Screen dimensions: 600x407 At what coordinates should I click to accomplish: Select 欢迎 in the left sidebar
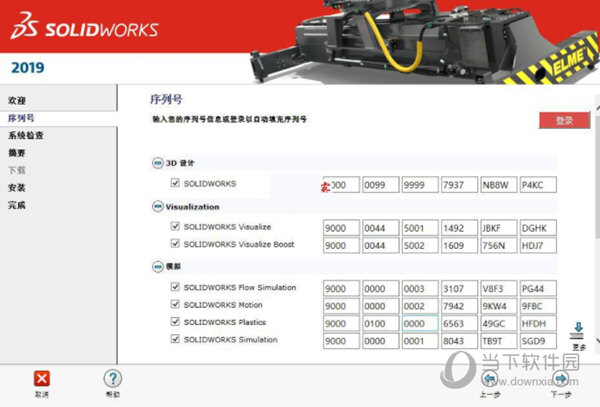(x=17, y=101)
